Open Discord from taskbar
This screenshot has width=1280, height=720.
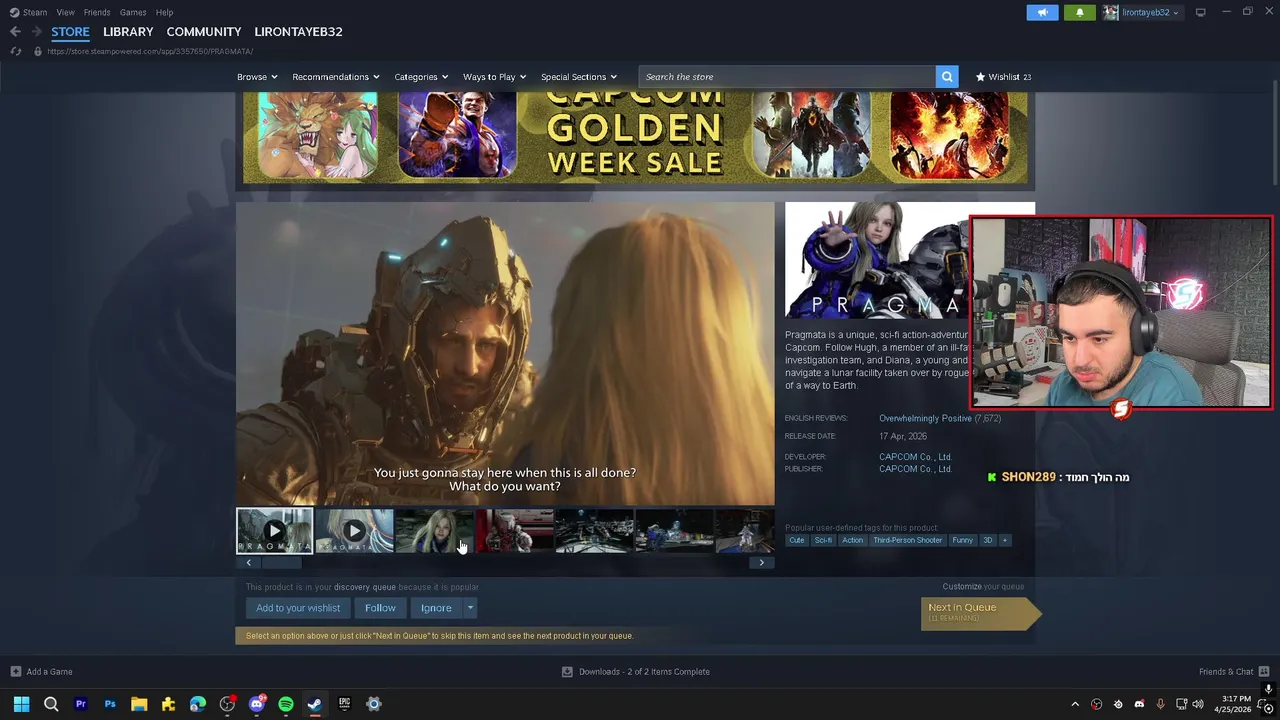257,704
